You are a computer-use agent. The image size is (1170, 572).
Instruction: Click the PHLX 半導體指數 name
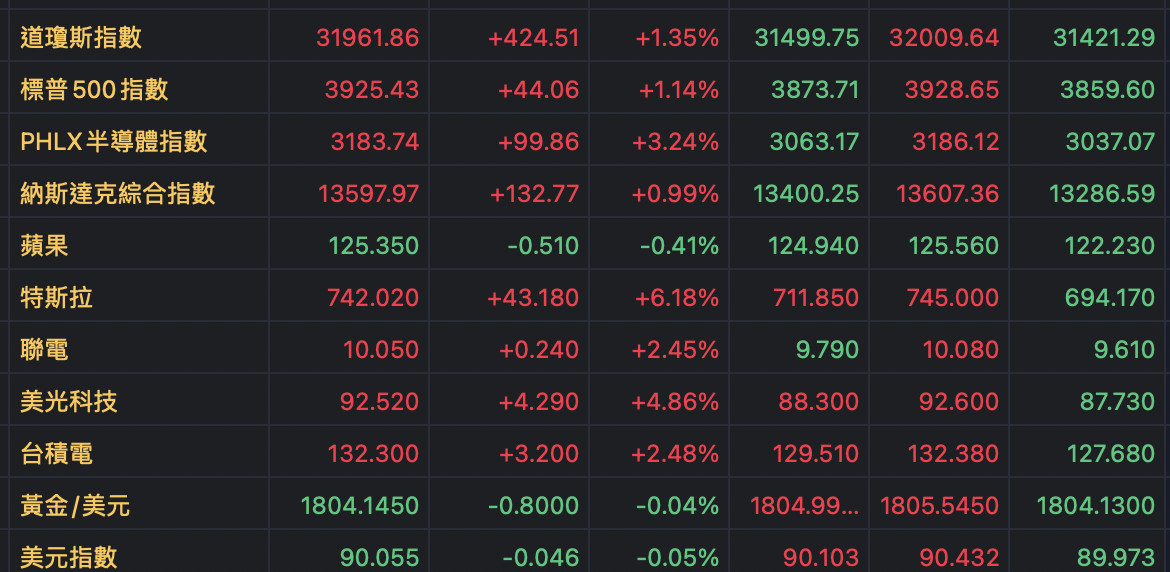pyautogui.click(x=114, y=142)
